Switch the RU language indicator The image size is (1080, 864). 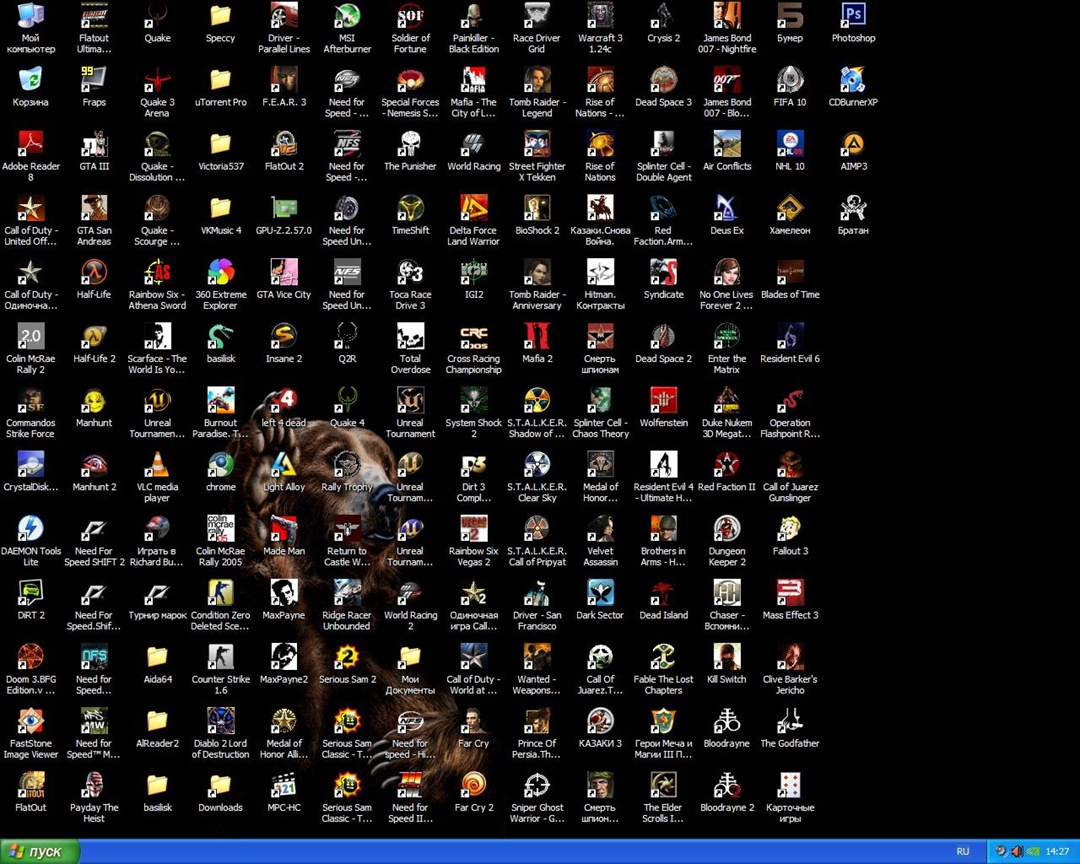pyautogui.click(x=963, y=852)
